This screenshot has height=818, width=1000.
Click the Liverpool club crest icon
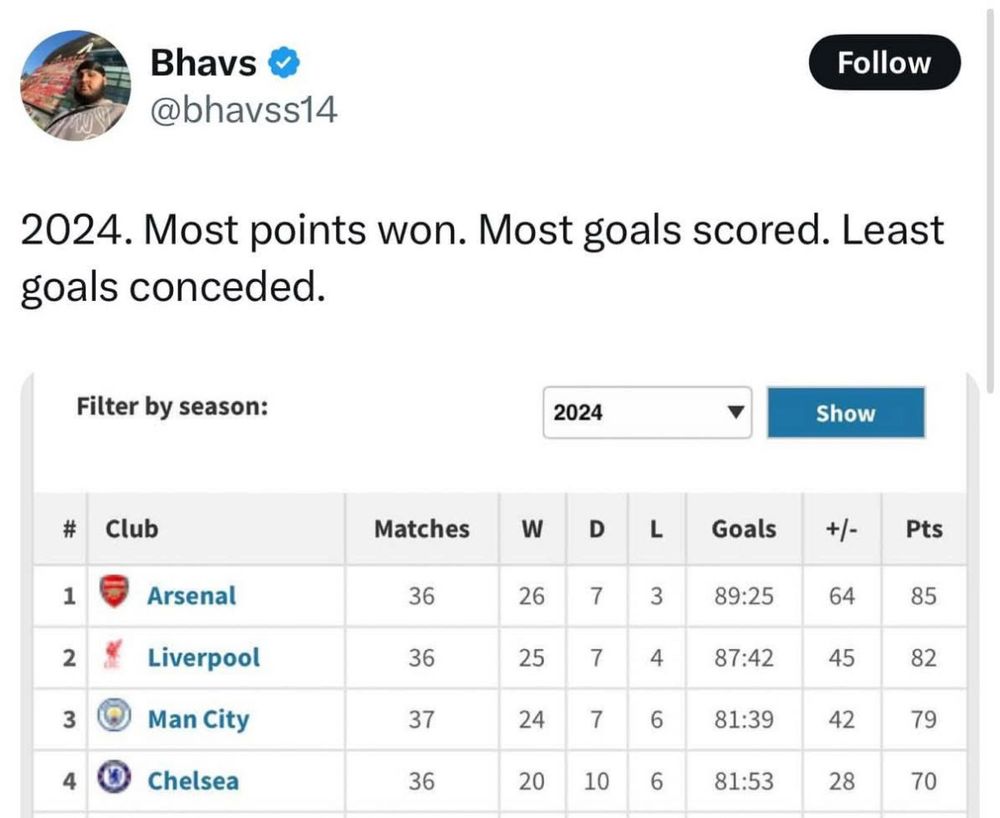pos(112,657)
